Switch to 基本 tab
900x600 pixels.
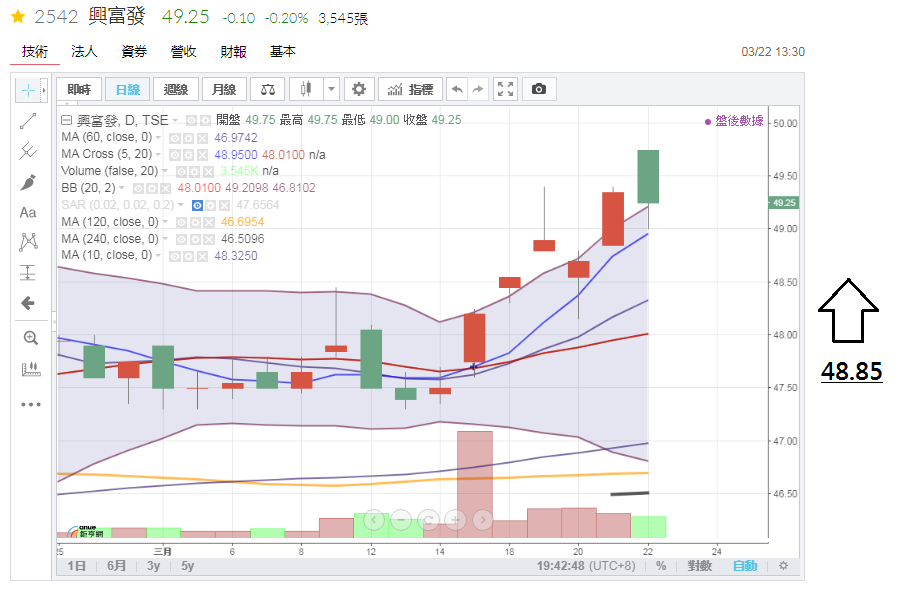point(282,52)
